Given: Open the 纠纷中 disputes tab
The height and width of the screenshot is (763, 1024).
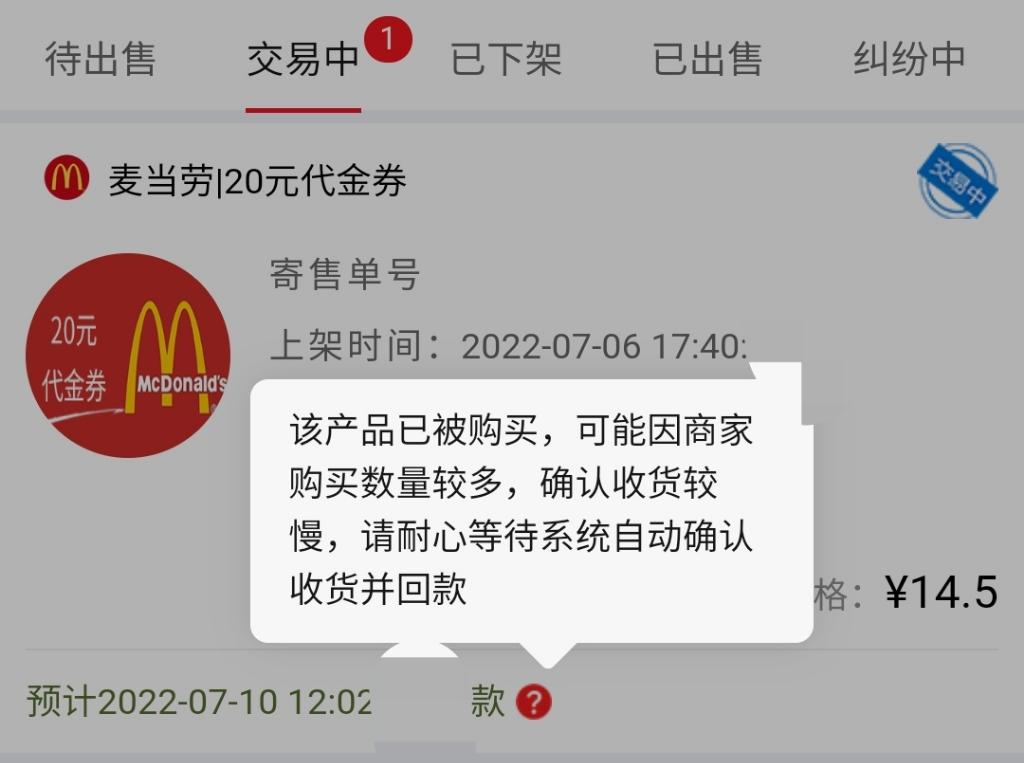Looking at the screenshot, I should 909,59.
